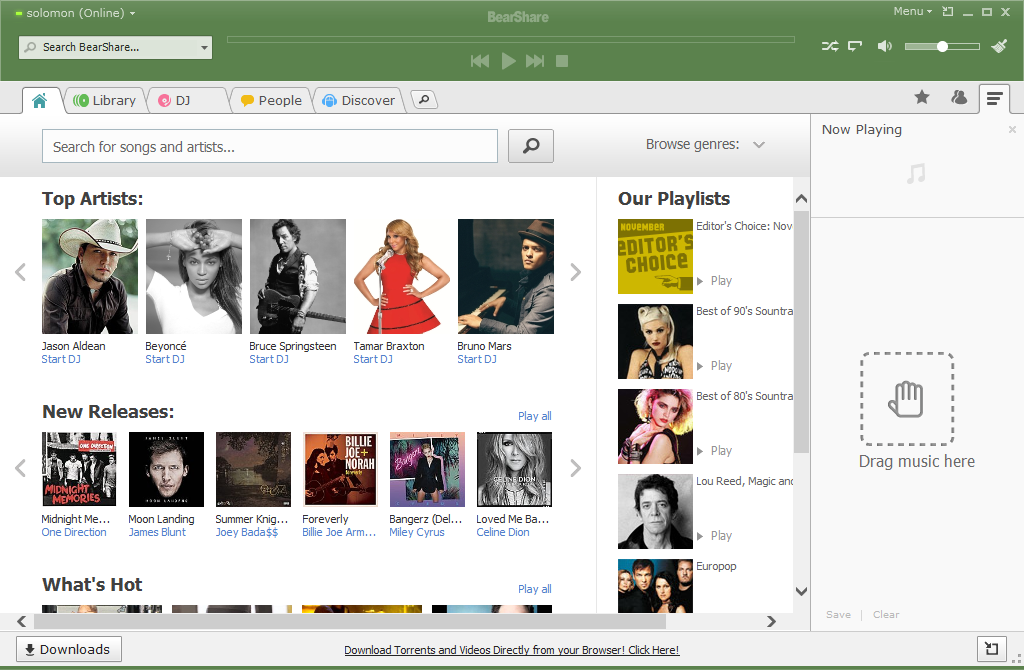
Task: Open the Discover tab
Action: 359,101
